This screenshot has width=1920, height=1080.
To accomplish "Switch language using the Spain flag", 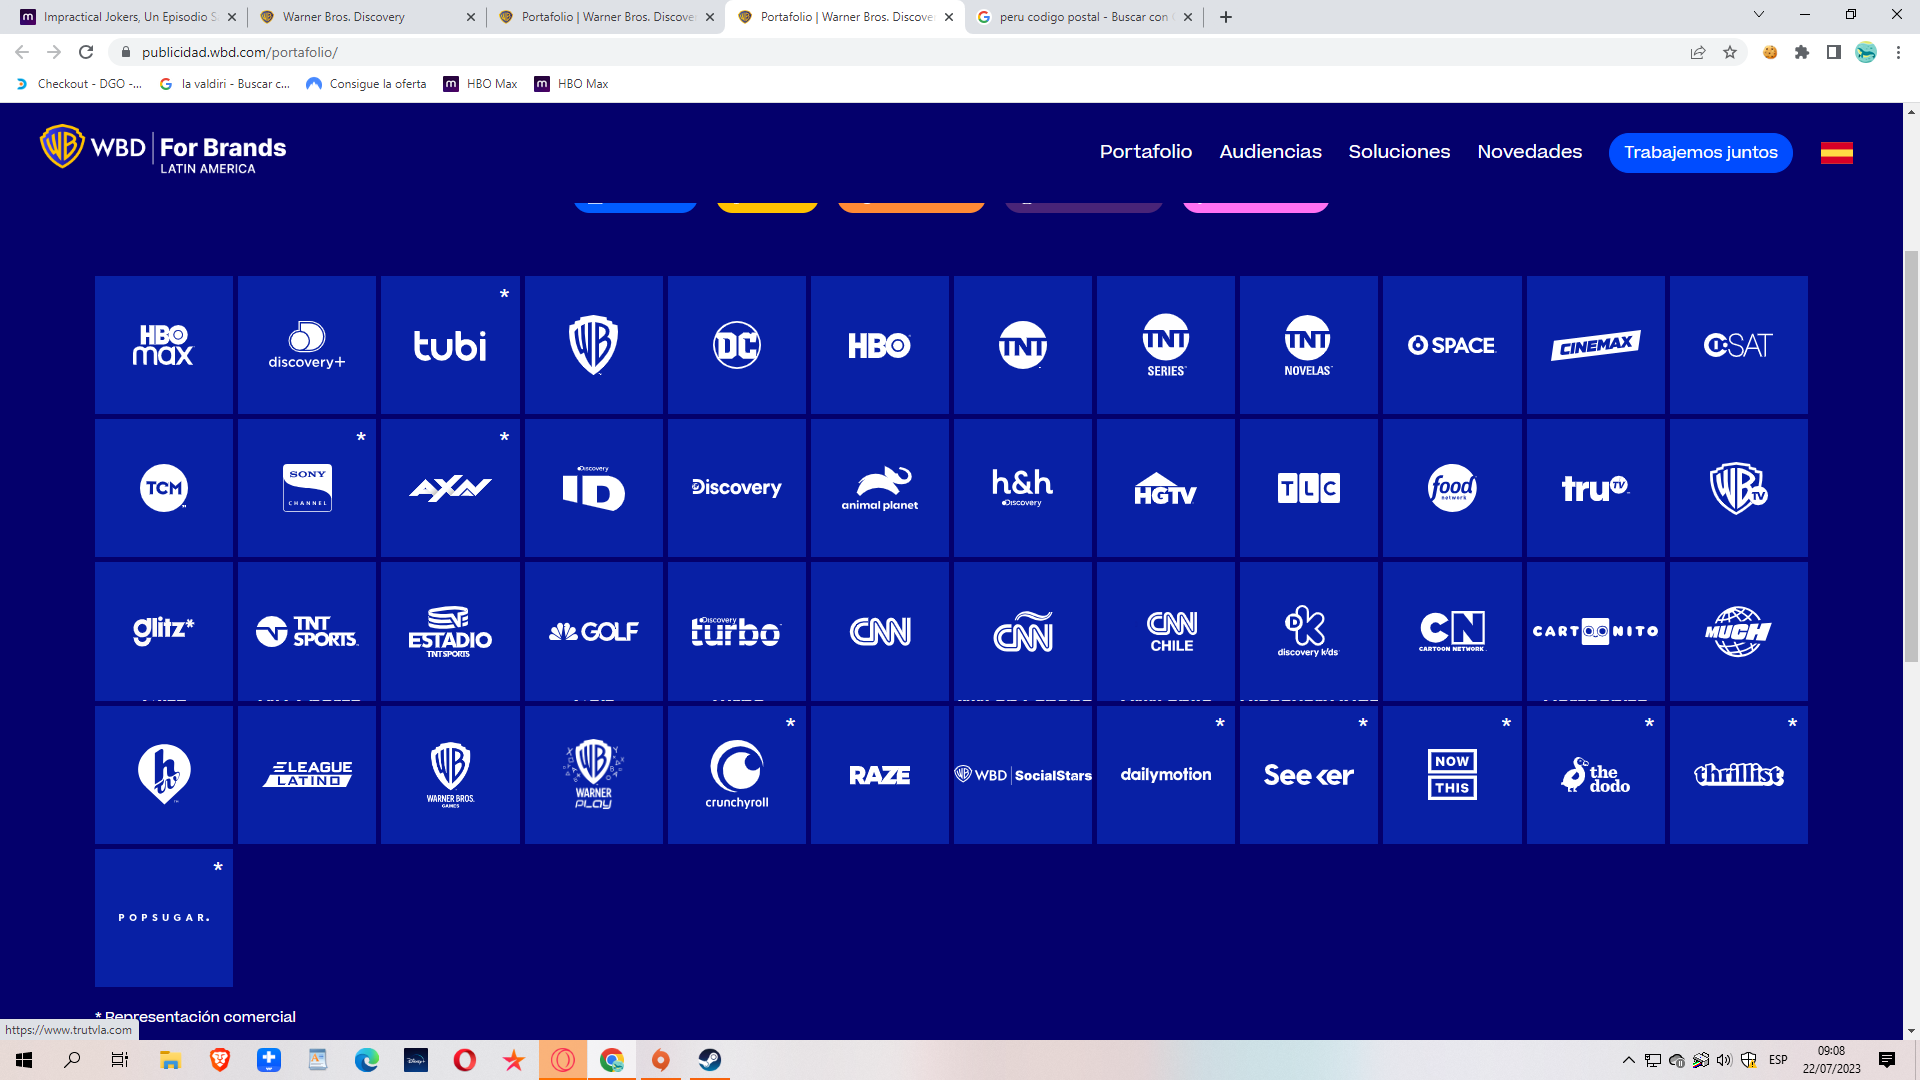I will [x=1837, y=152].
